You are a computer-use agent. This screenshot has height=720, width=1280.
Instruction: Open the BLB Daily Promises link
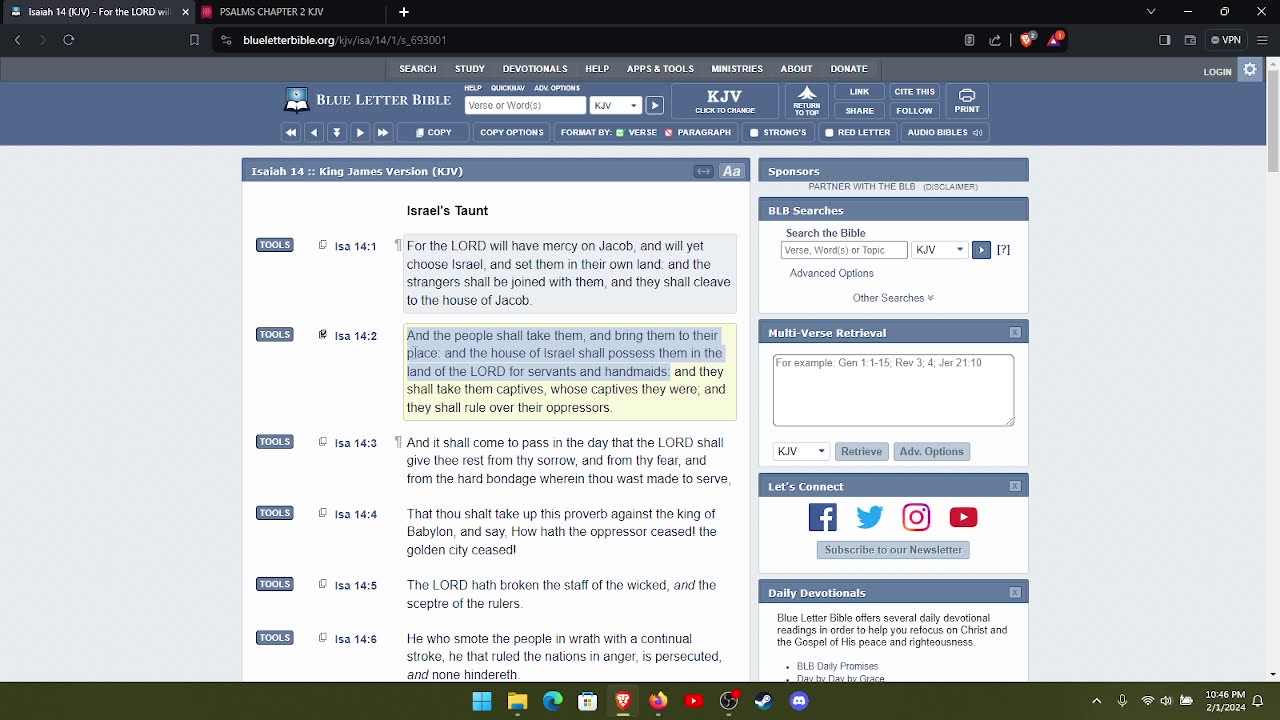click(837, 666)
